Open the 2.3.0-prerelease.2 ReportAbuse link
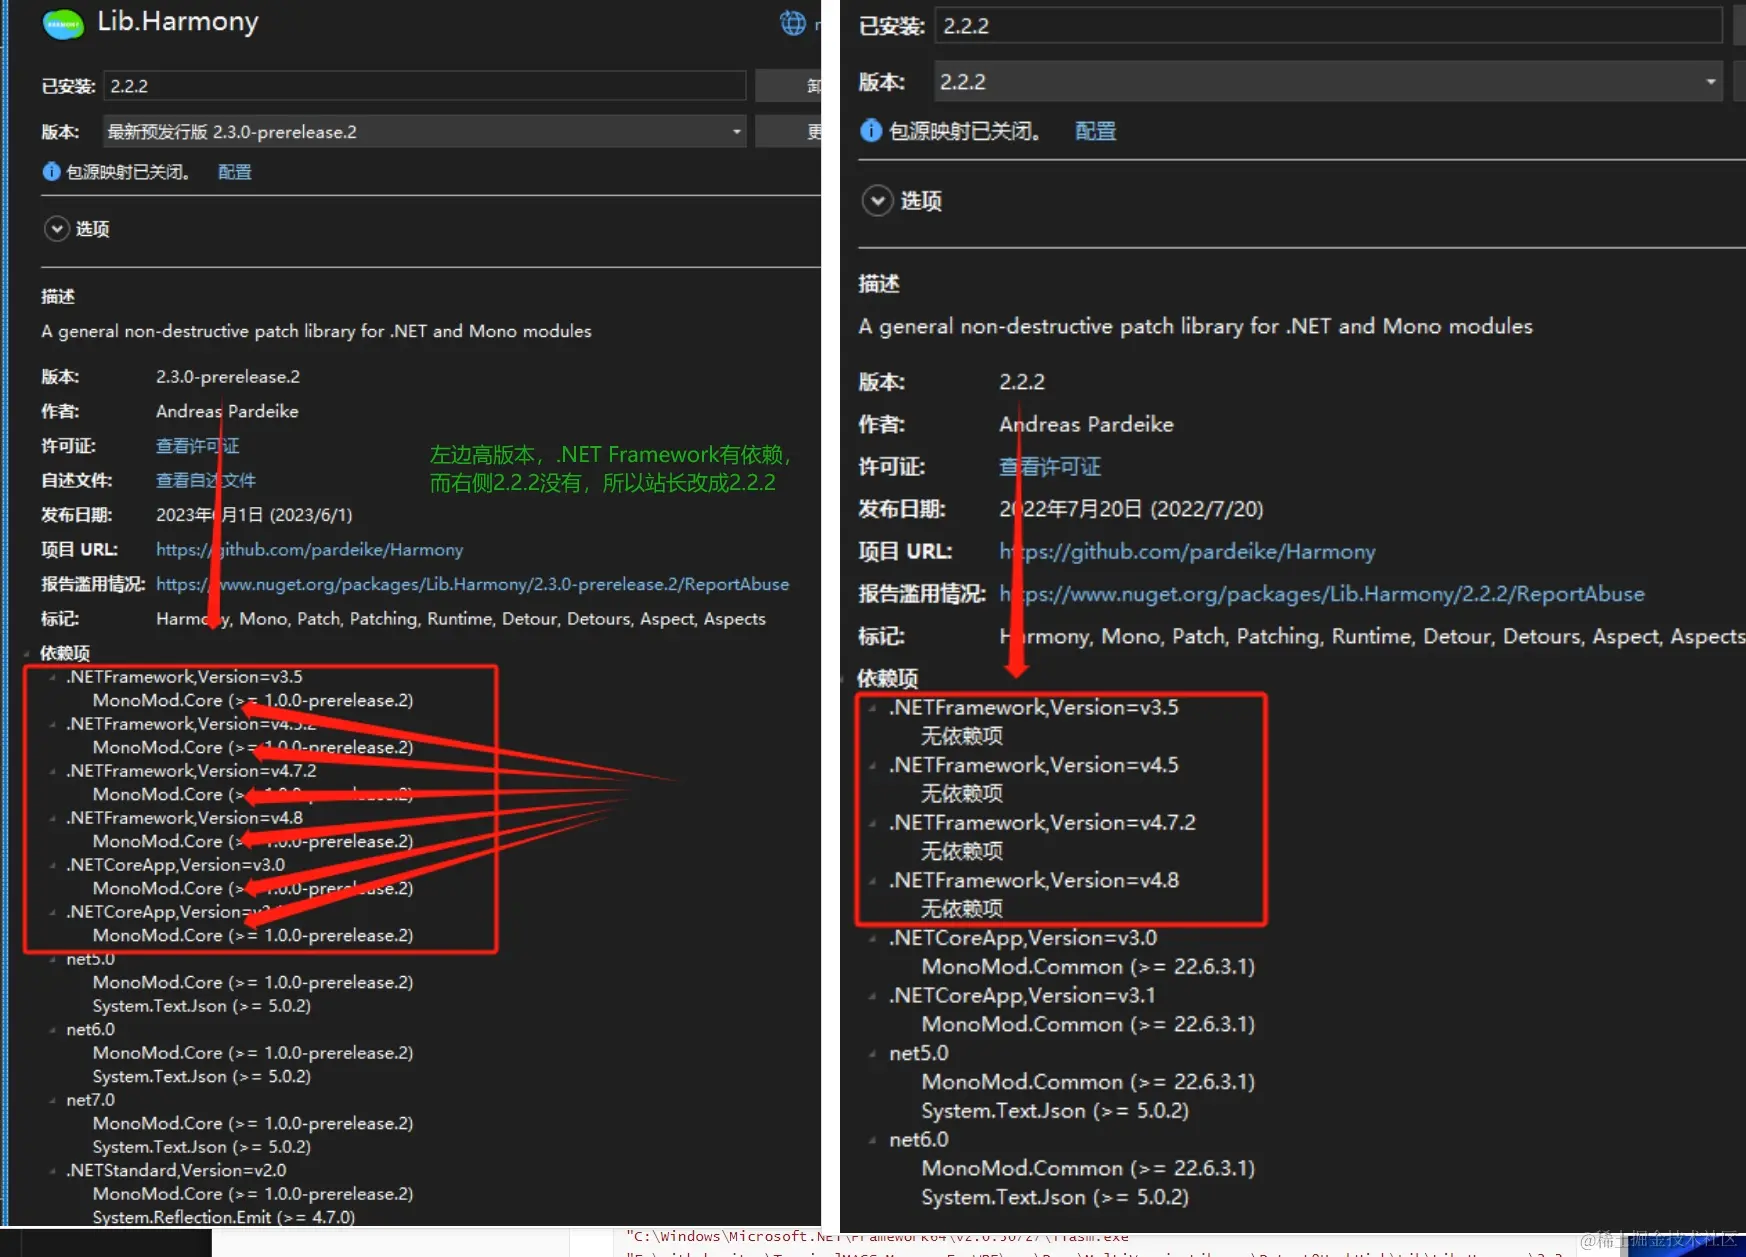Screen dimensions: 1746x1257 tap(473, 584)
